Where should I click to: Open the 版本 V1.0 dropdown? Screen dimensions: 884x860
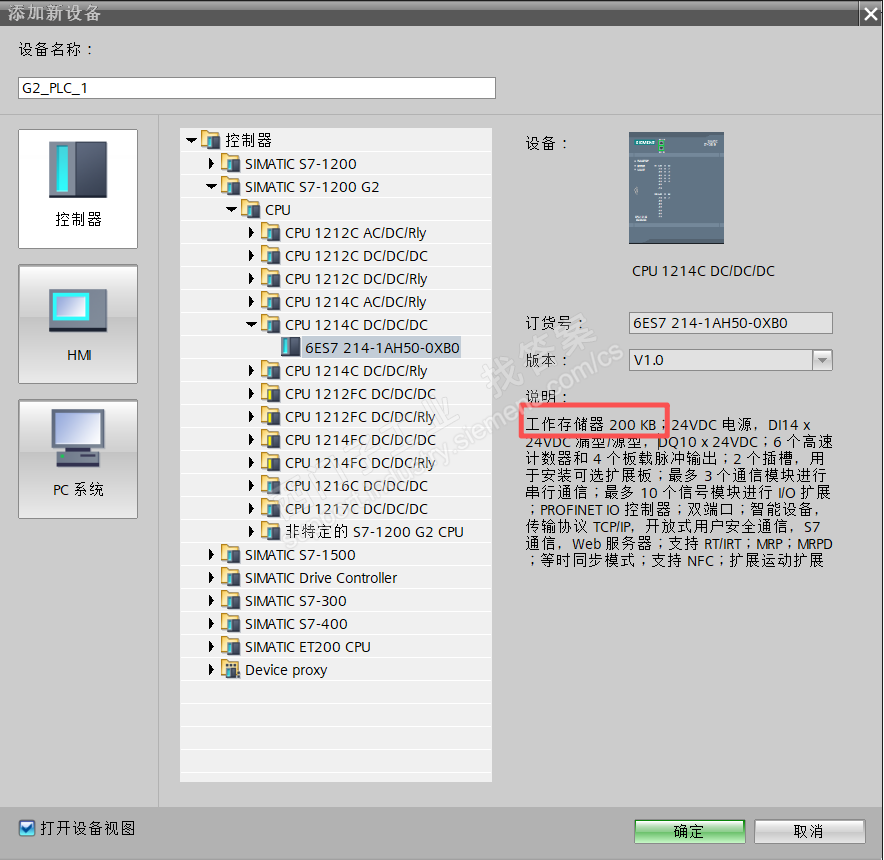[x=822, y=360]
